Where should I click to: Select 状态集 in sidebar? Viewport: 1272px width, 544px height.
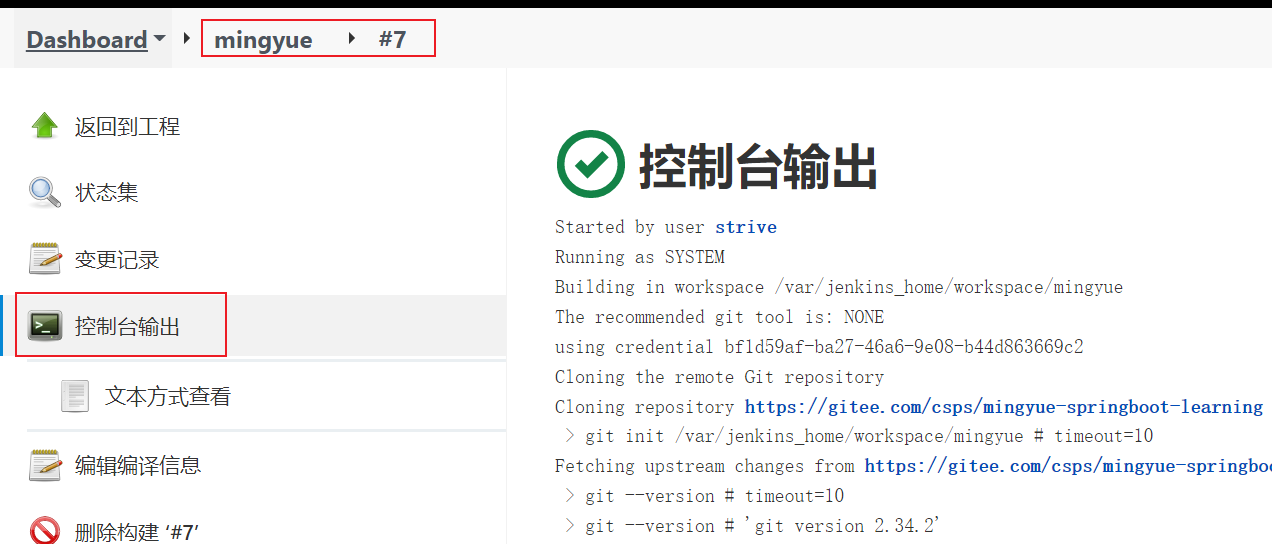point(107,192)
